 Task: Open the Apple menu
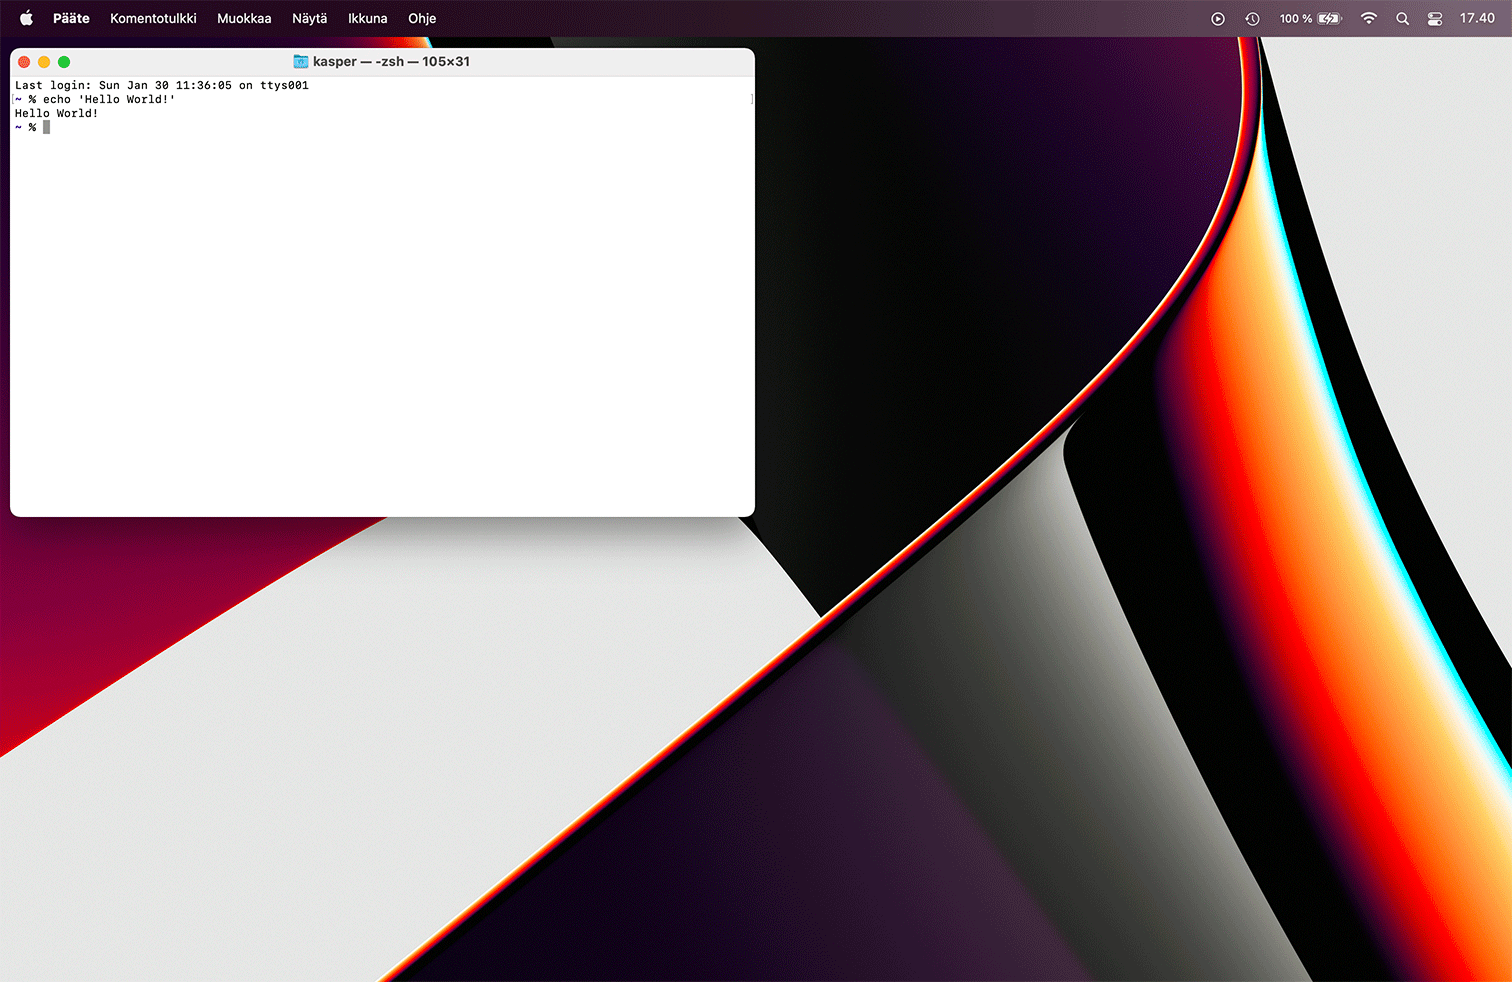pyautogui.click(x=25, y=18)
